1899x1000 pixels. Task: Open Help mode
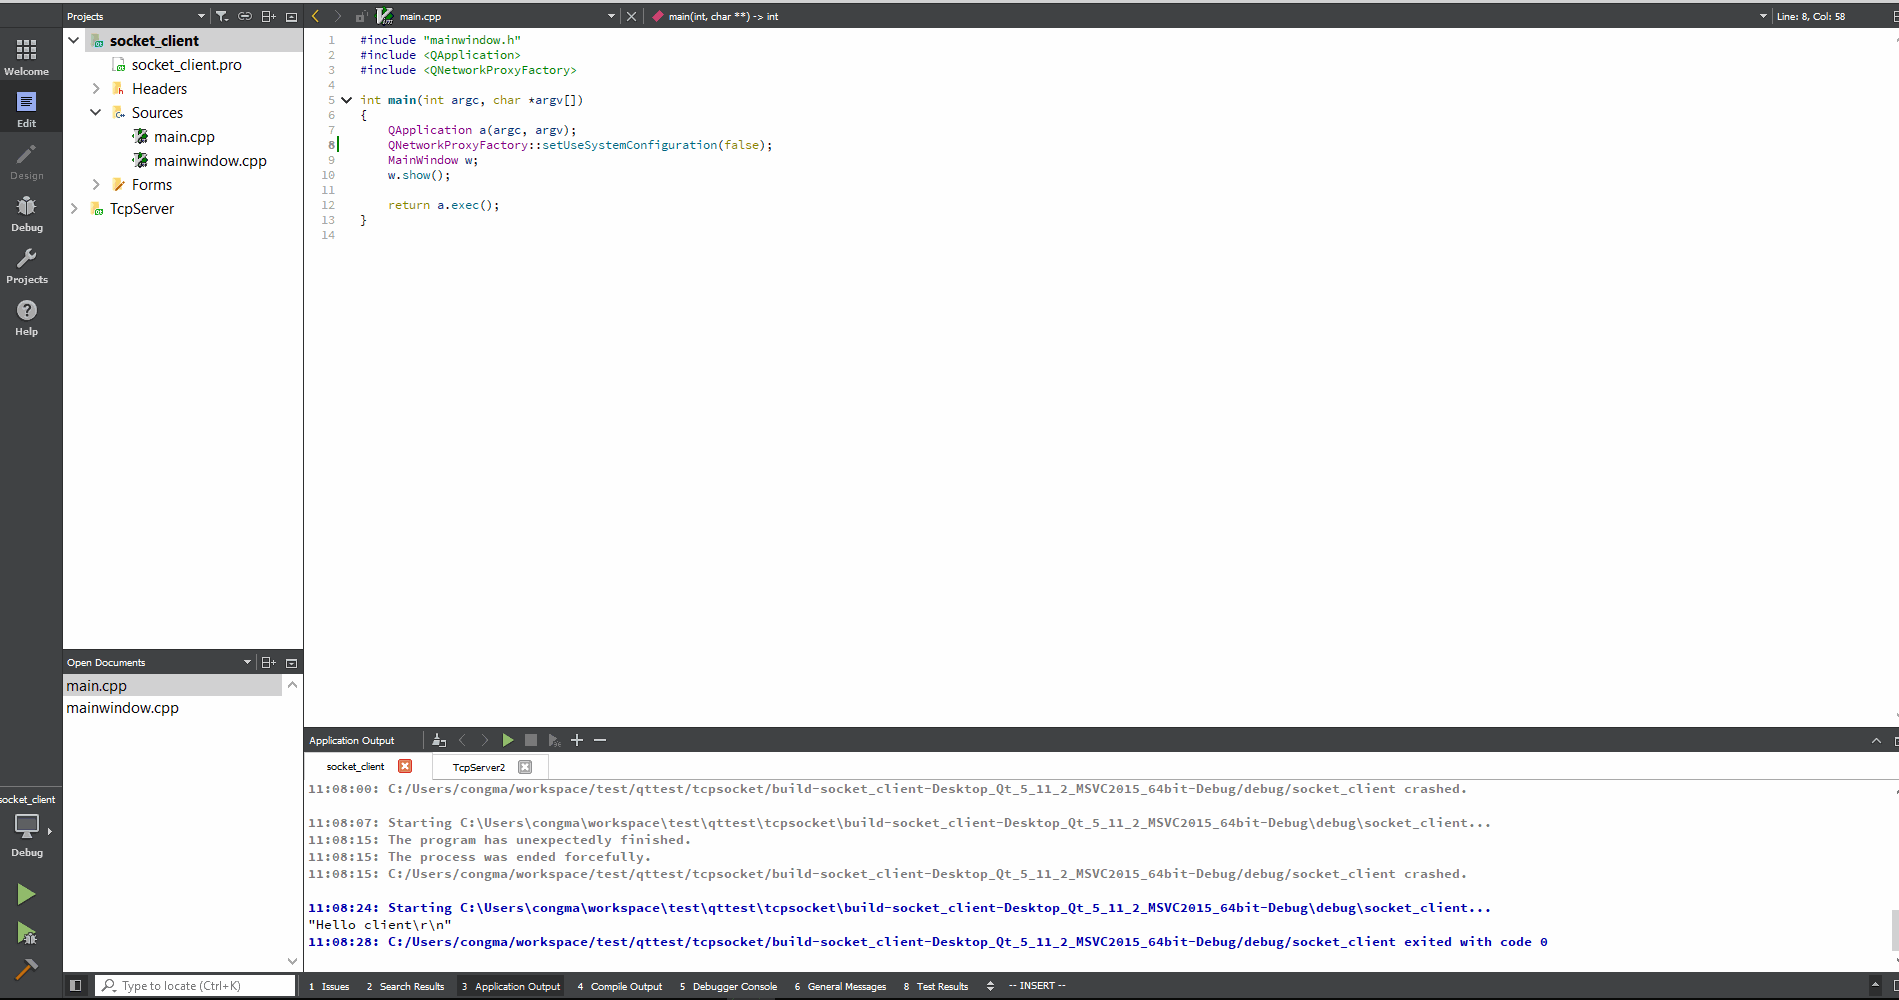[26, 317]
